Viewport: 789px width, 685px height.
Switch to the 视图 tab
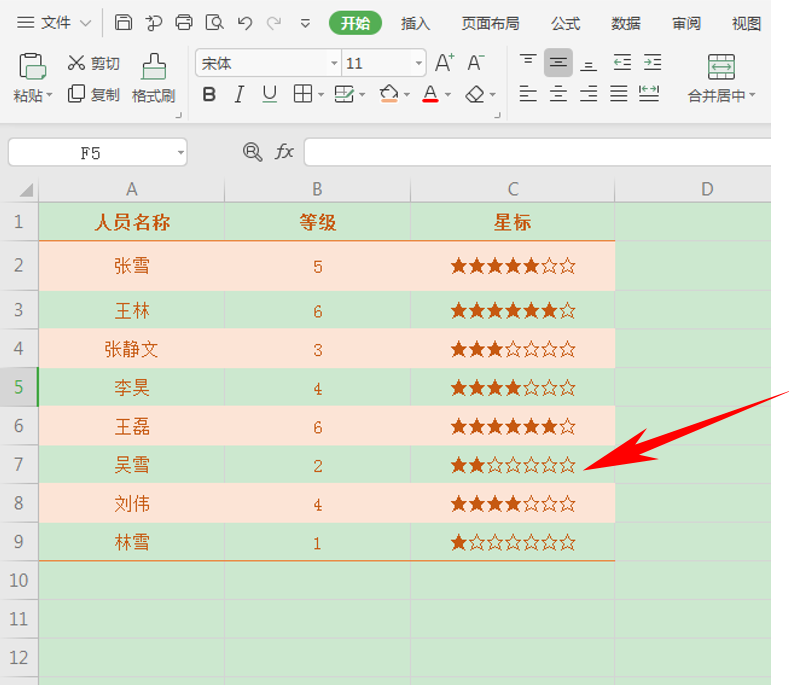746,23
